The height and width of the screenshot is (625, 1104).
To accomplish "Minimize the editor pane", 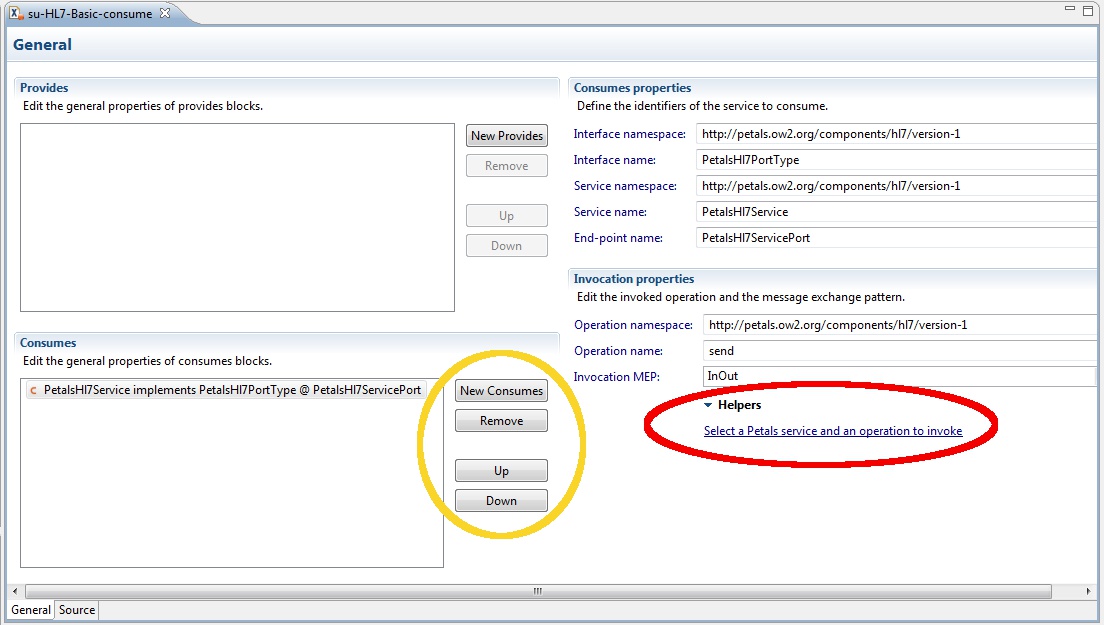I will [x=1067, y=11].
